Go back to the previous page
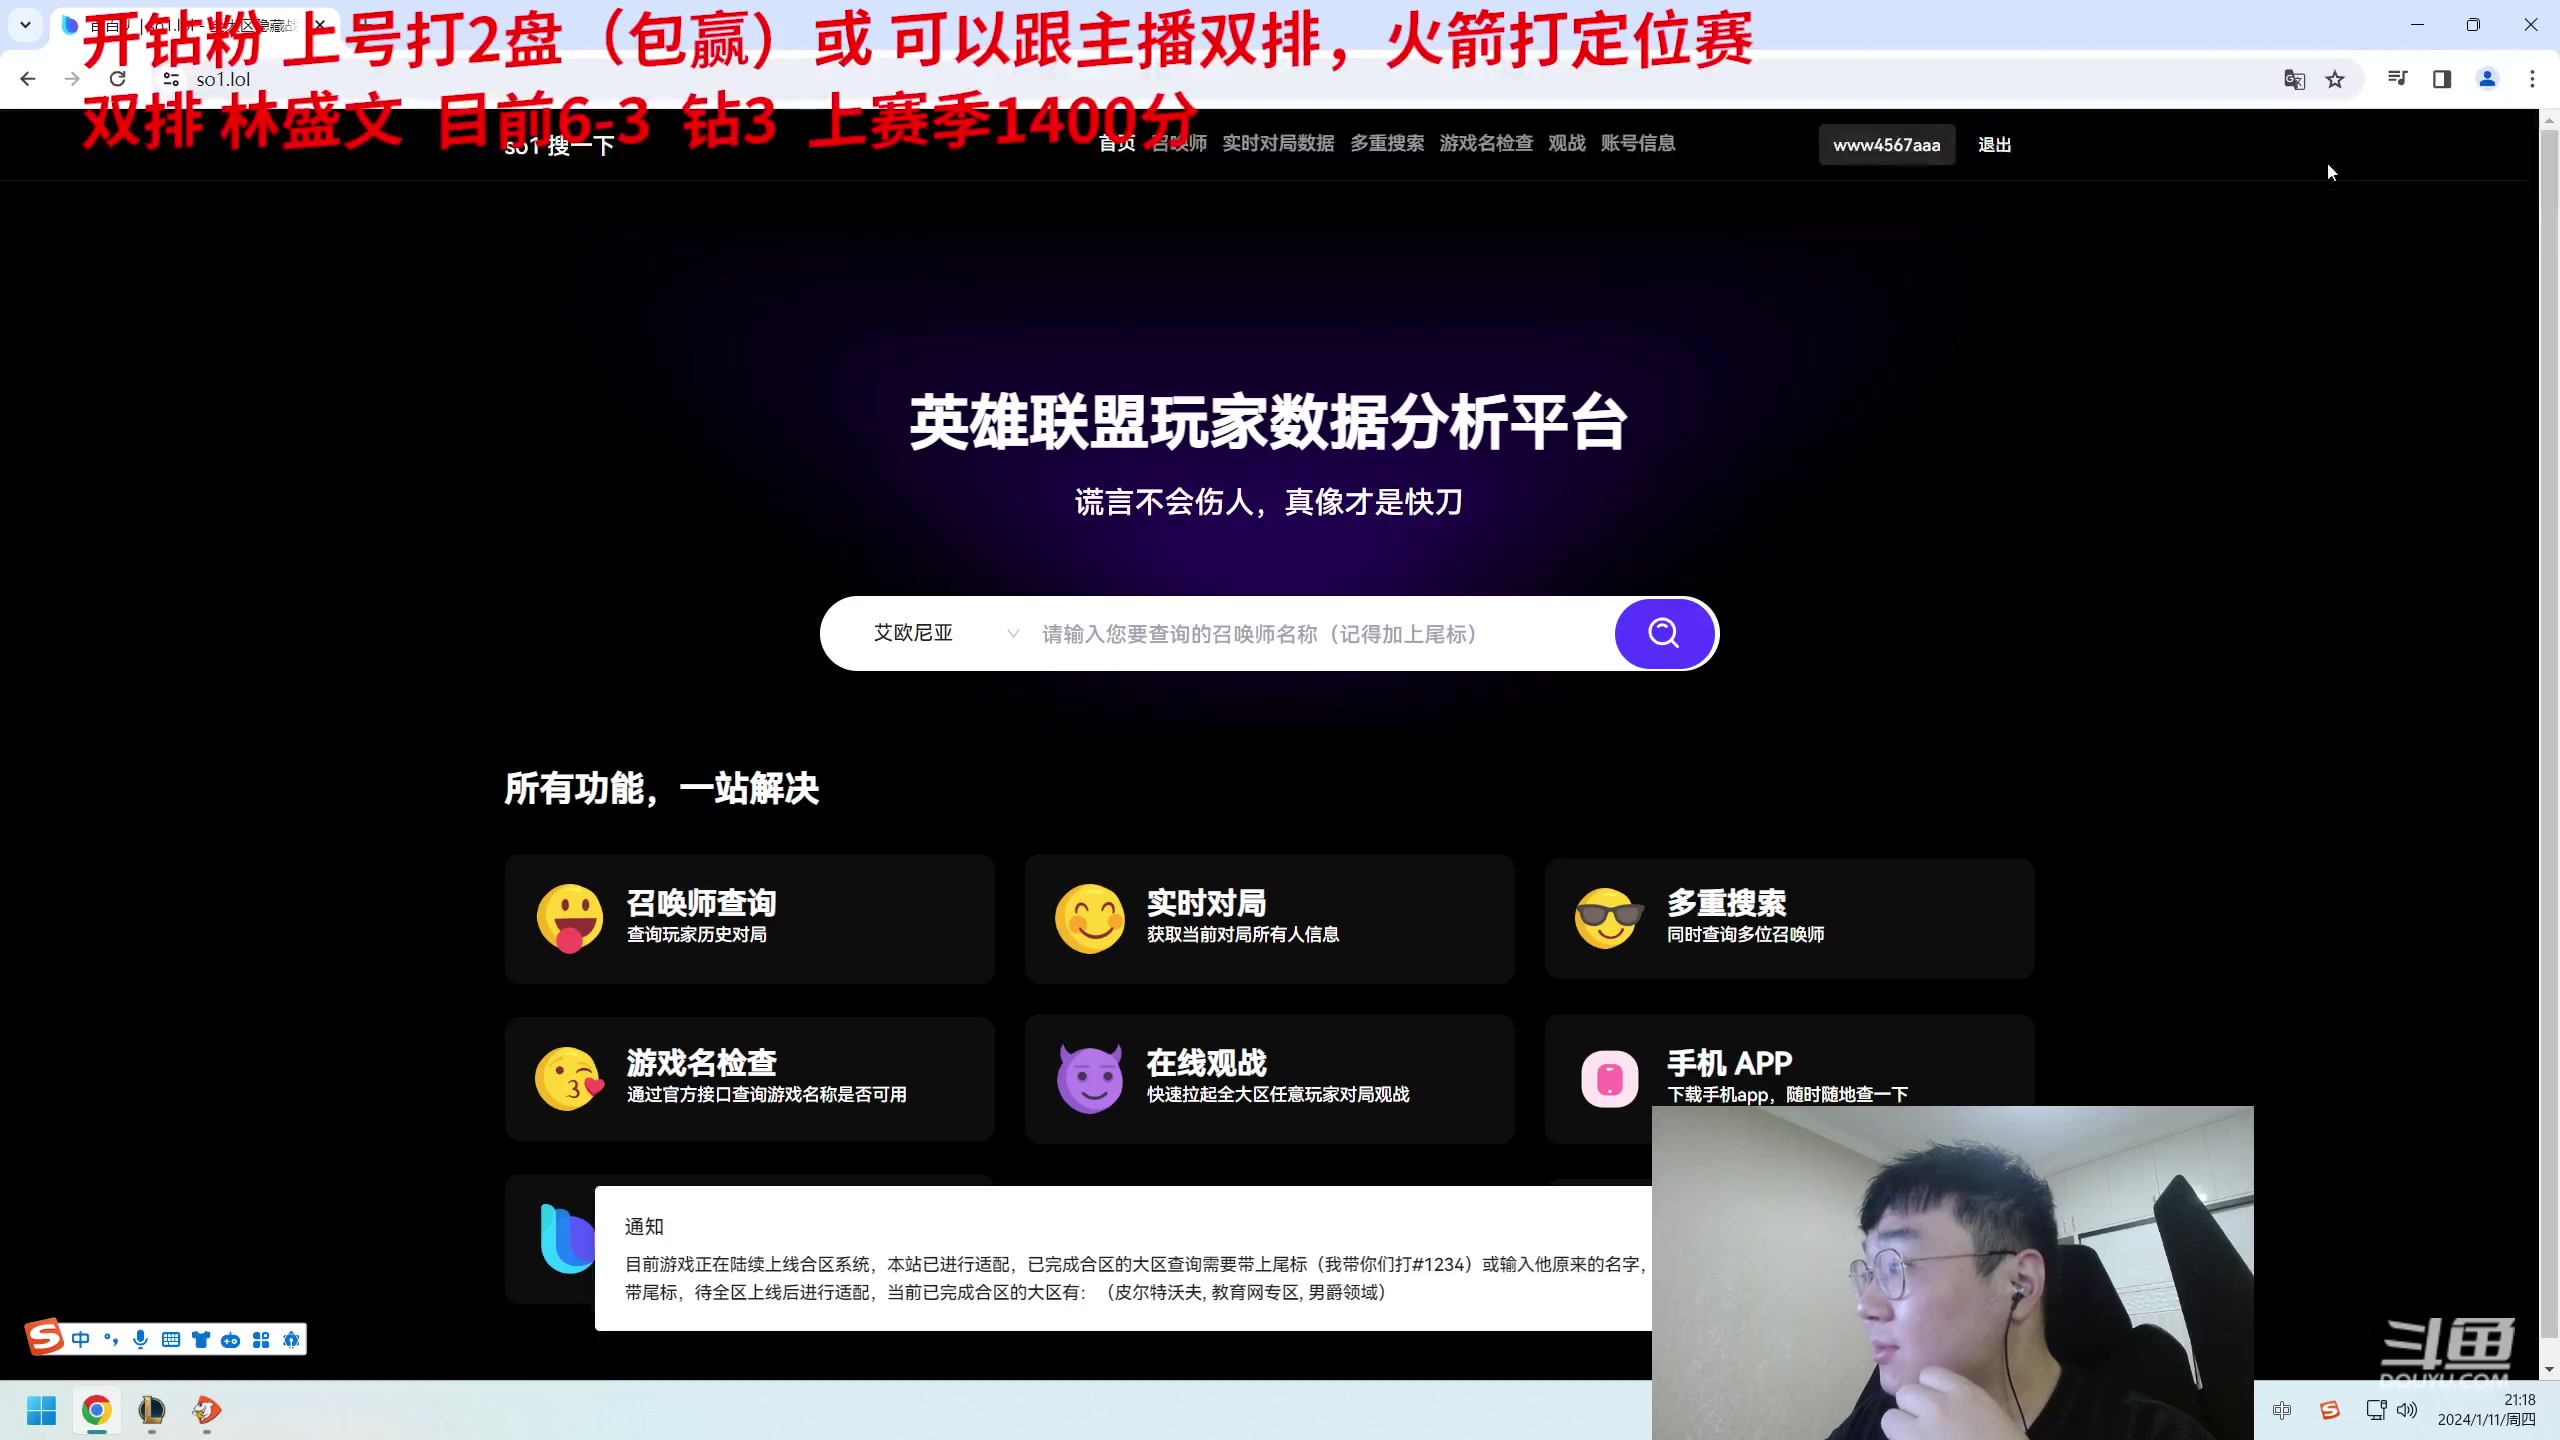Viewport: 2560px width, 1440px height. [x=28, y=79]
